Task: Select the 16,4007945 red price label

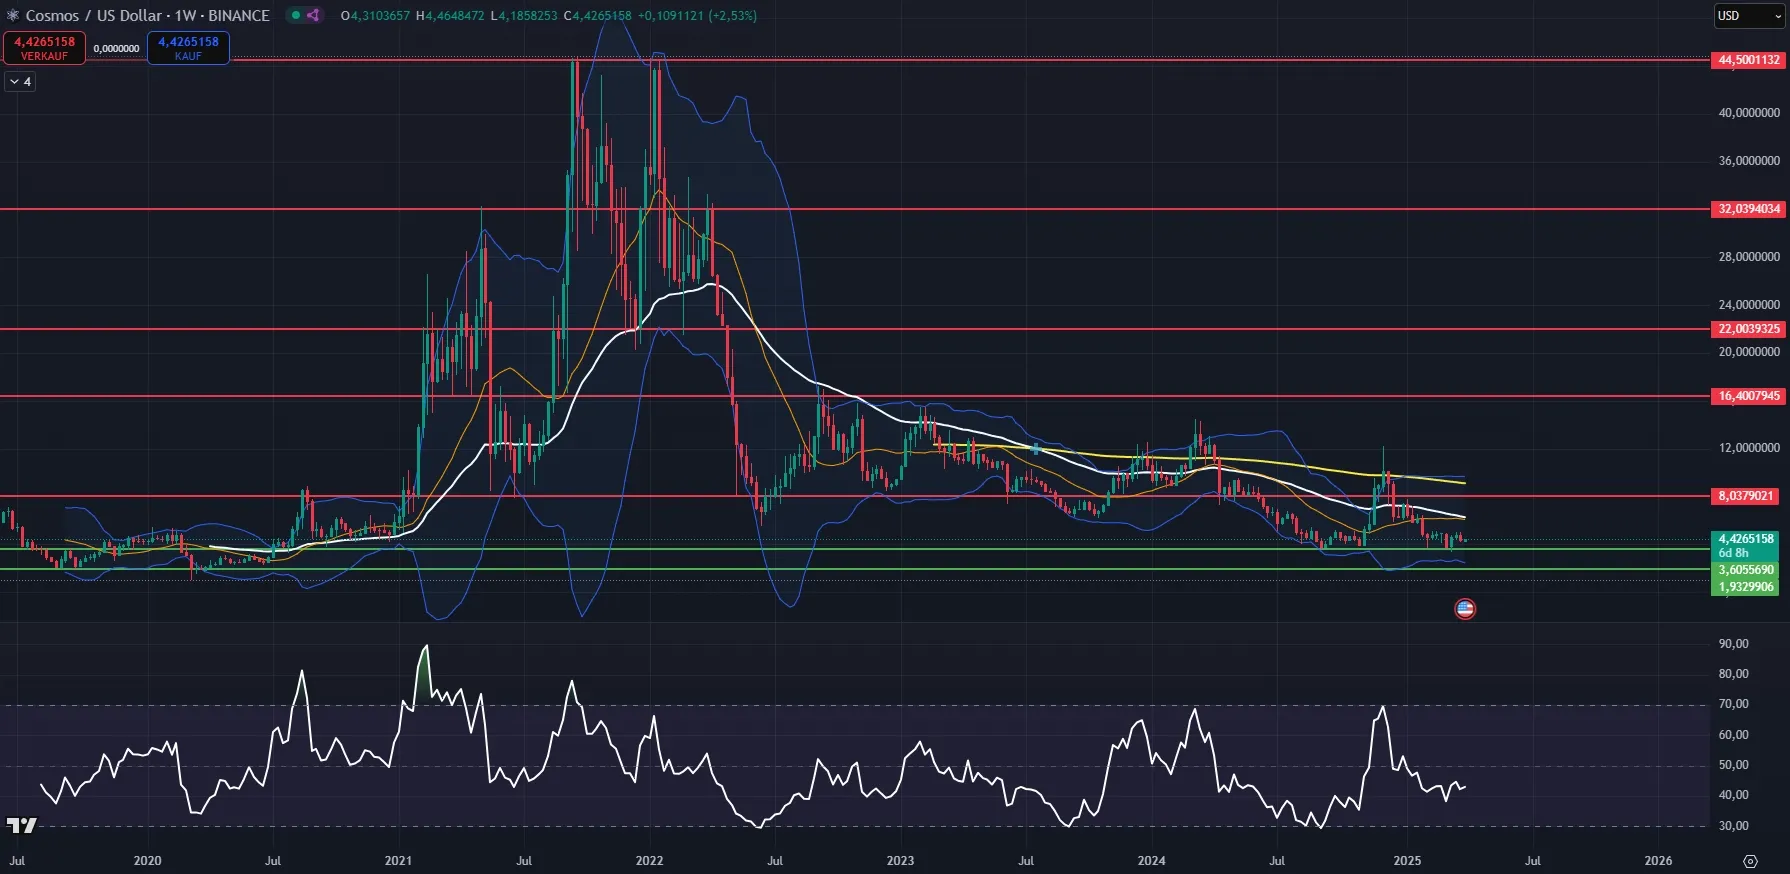Action: pyautogui.click(x=1749, y=396)
